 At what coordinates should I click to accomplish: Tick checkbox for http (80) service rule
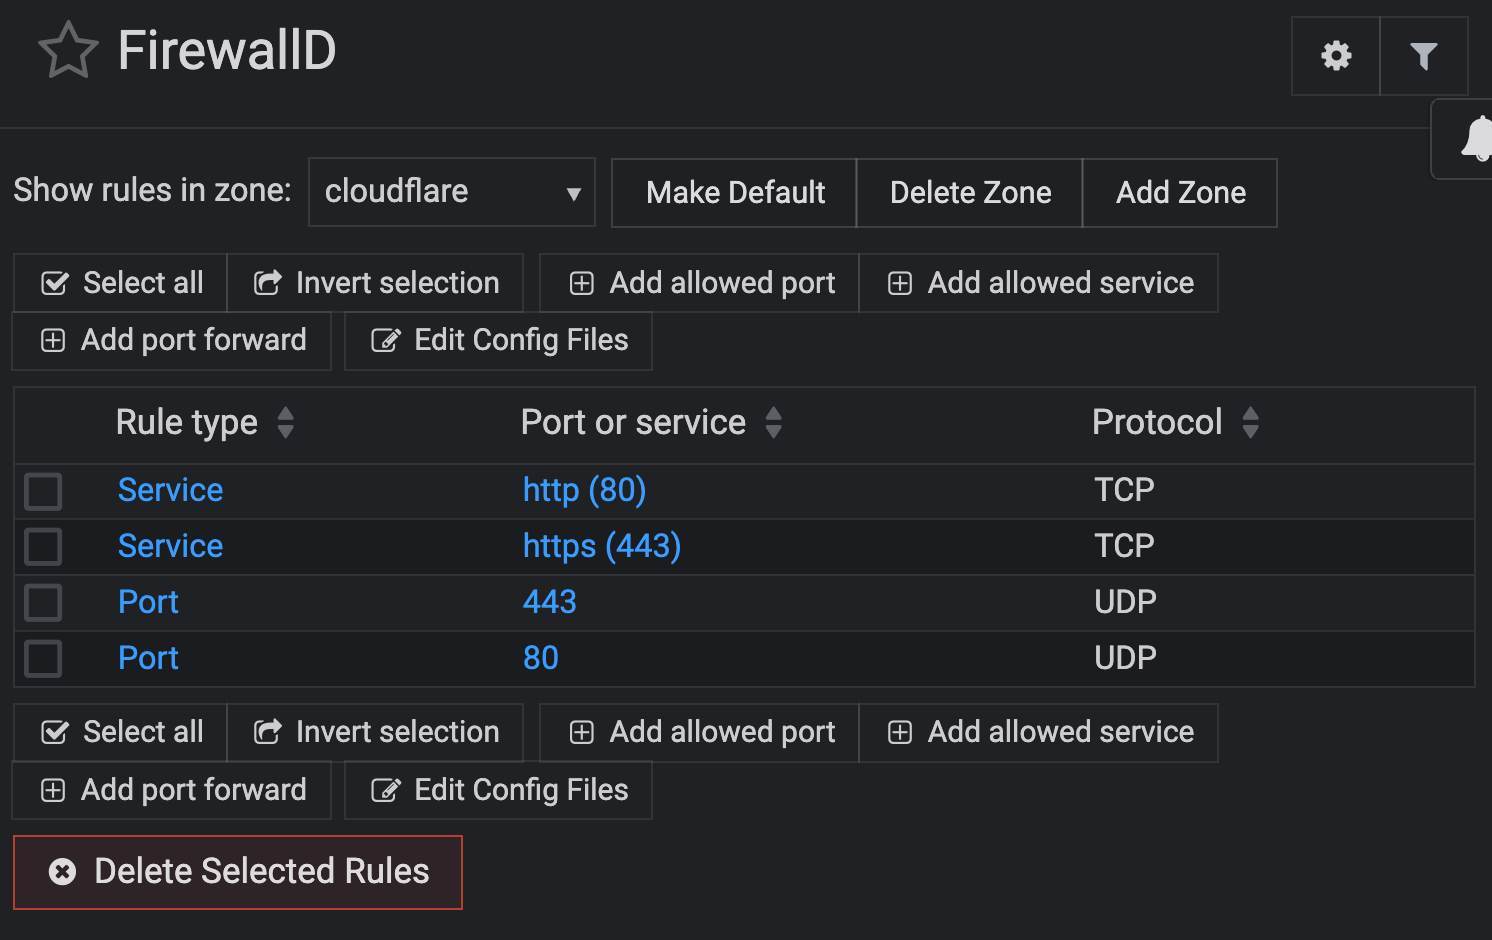(44, 491)
